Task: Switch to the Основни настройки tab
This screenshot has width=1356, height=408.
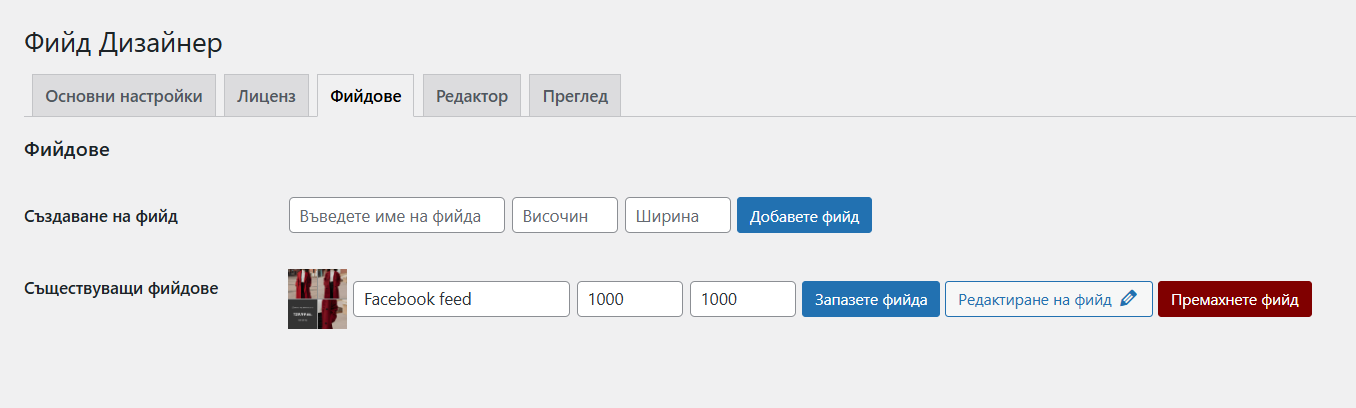Action: click(x=124, y=96)
